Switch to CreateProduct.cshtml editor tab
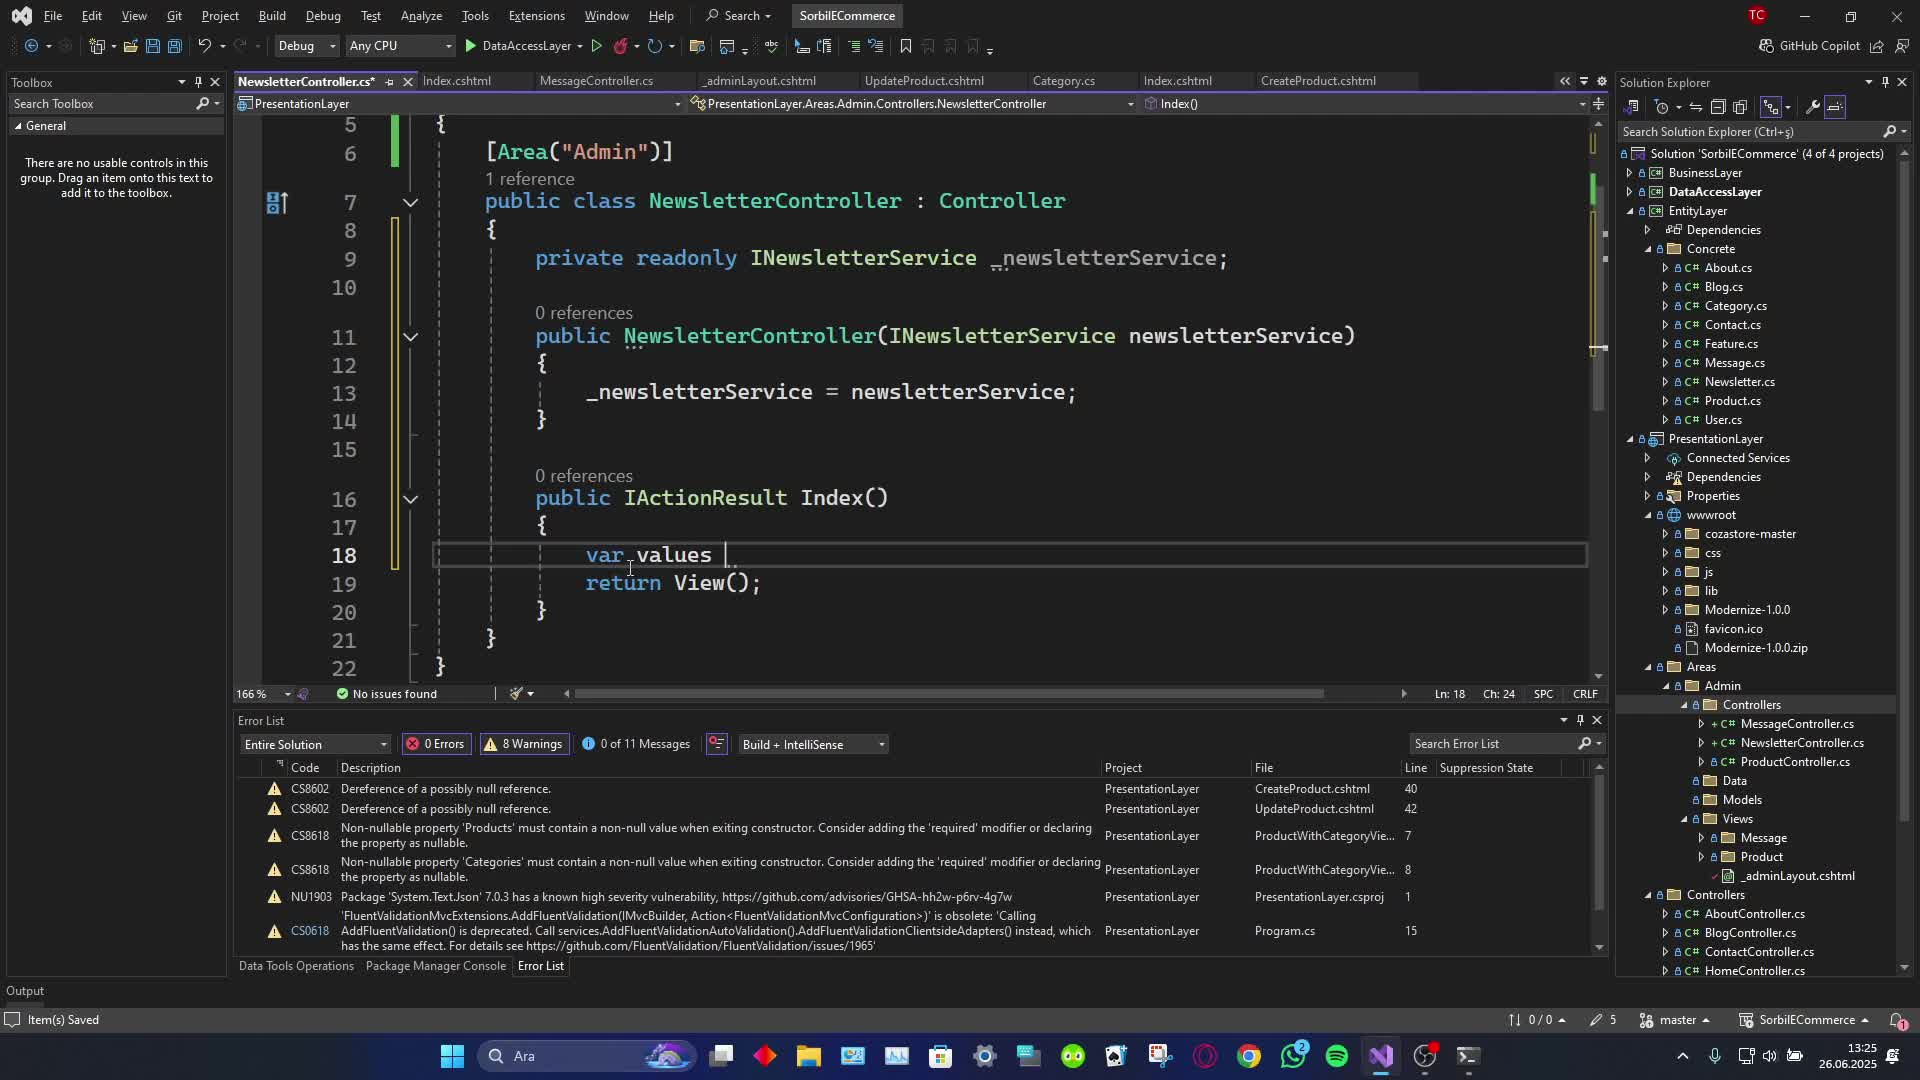Viewport: 1920px width, 1080px height. point(1318,81)
